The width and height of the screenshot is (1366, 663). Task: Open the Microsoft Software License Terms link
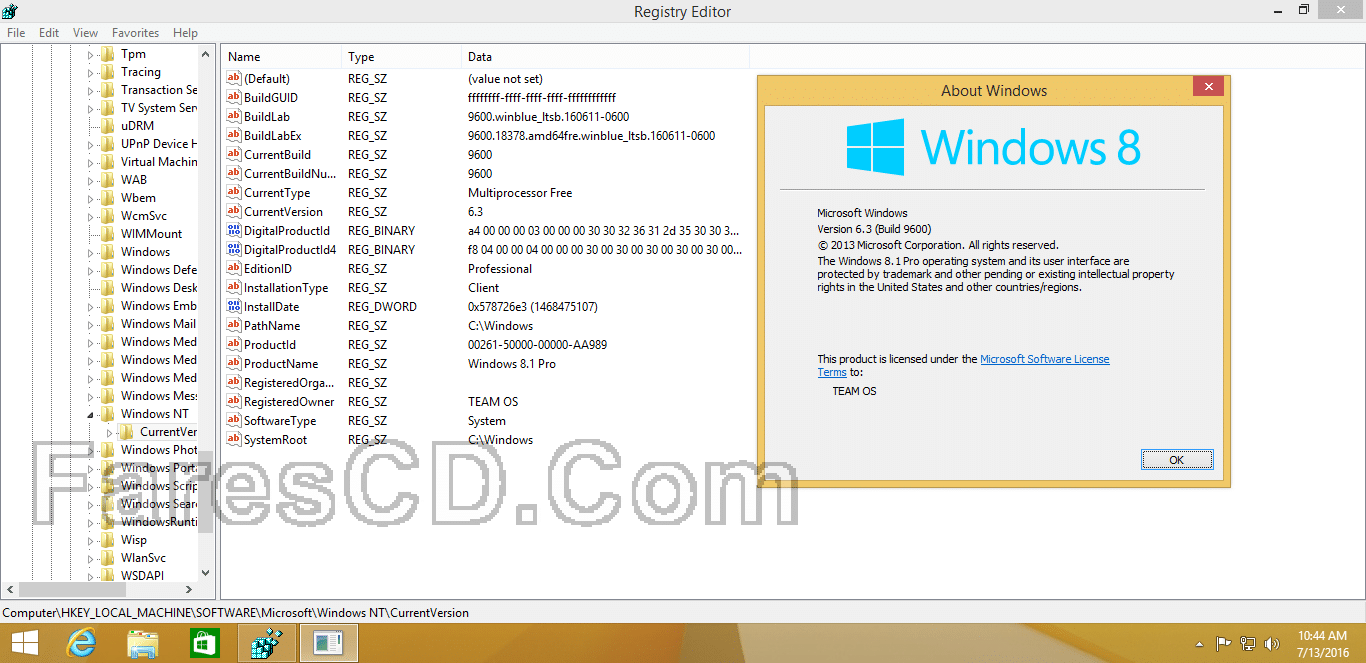[1044, 360]
